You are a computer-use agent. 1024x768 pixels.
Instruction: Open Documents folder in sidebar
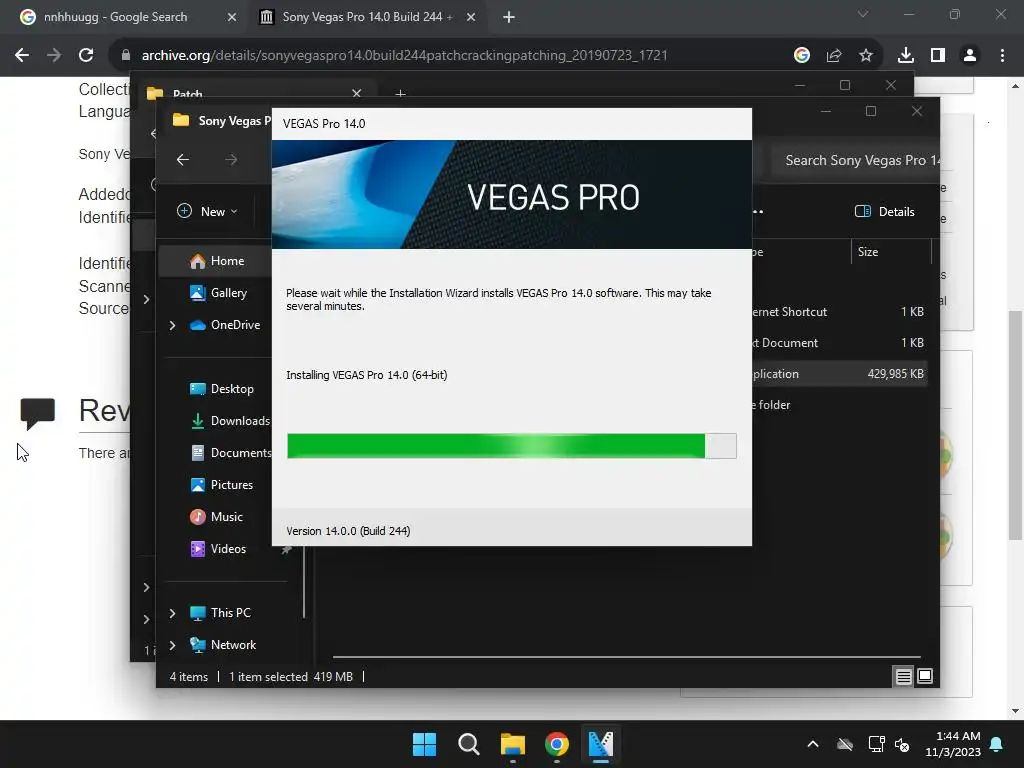pyautogui.click(x=231, y=453)
